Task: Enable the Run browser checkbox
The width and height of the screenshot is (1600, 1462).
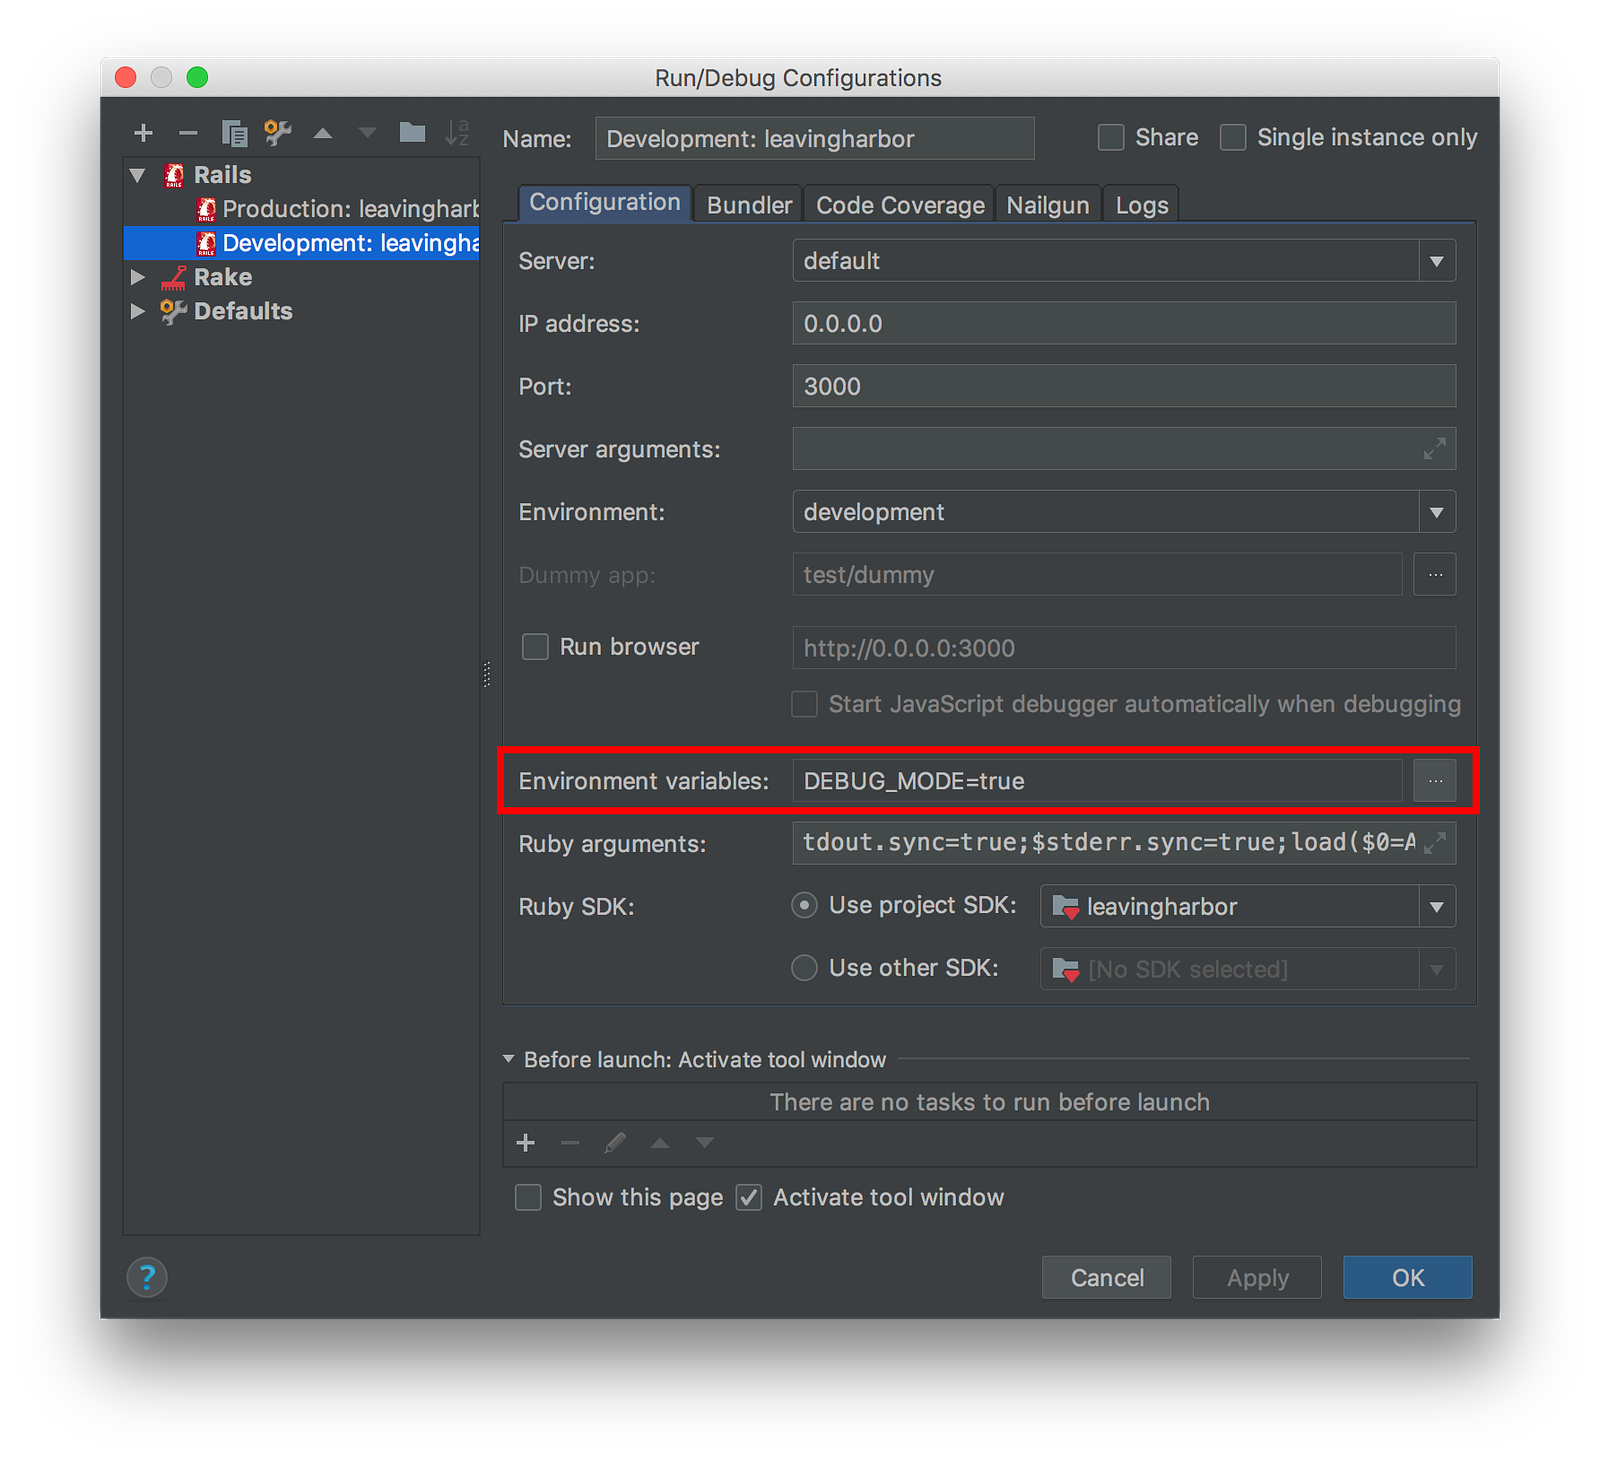Action: (x=535, y=646)
